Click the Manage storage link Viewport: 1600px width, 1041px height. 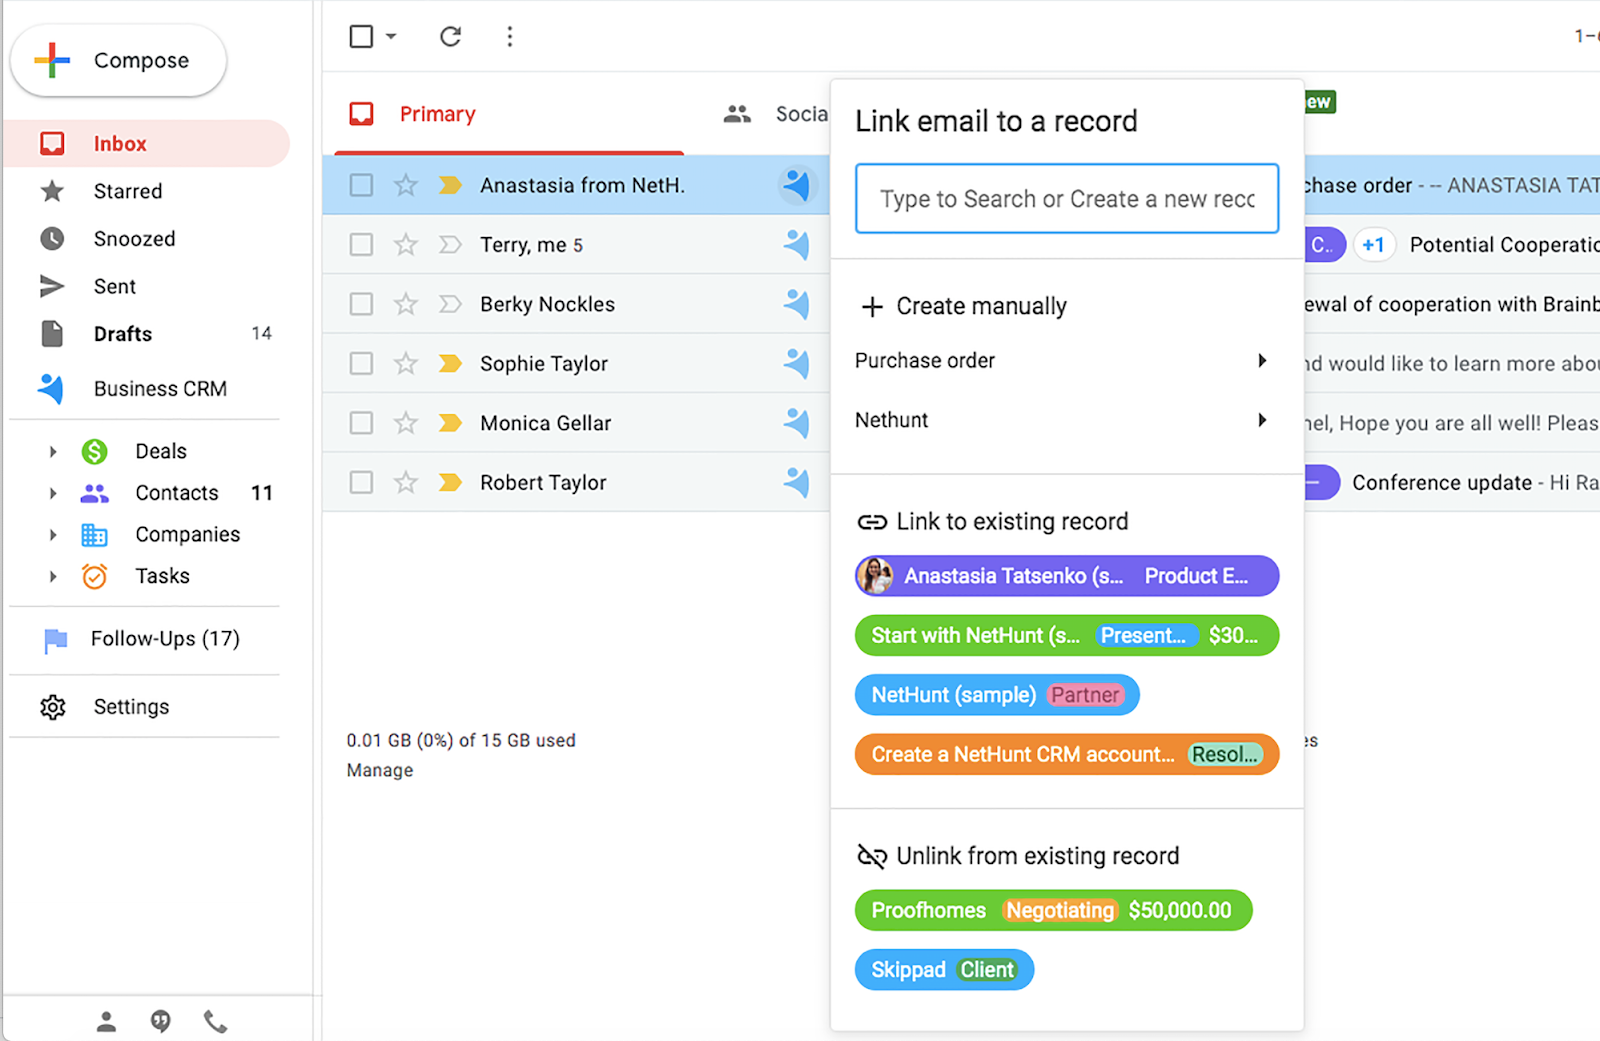380,771
